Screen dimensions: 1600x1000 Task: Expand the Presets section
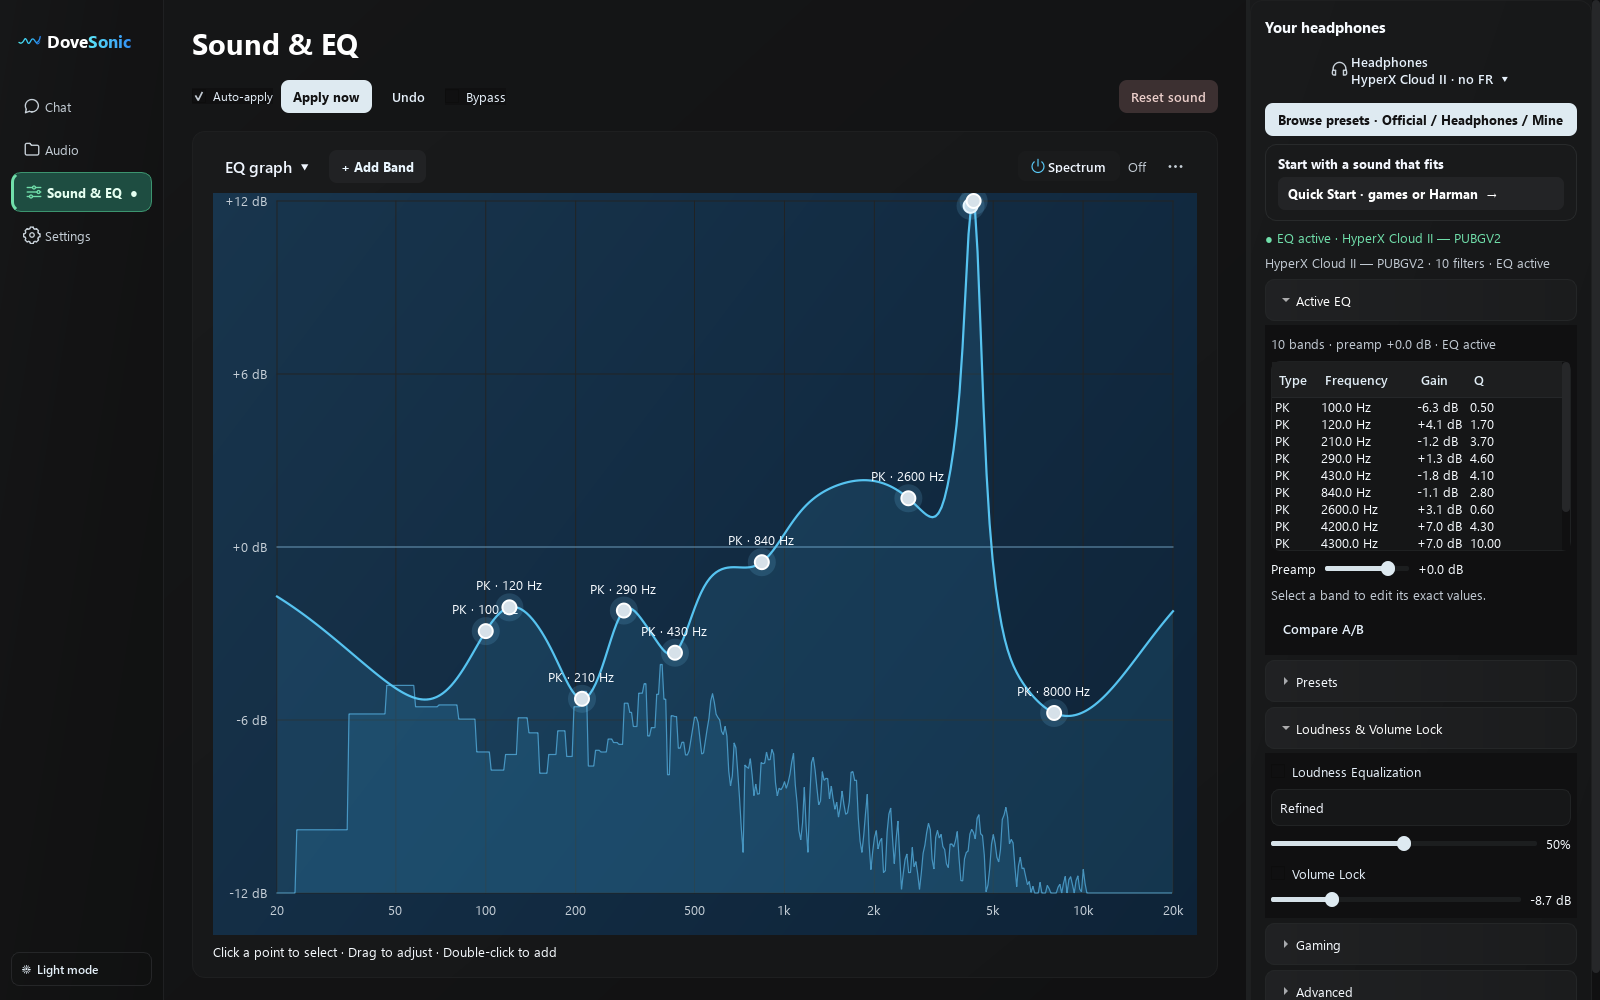click(x=1420, y=682)
